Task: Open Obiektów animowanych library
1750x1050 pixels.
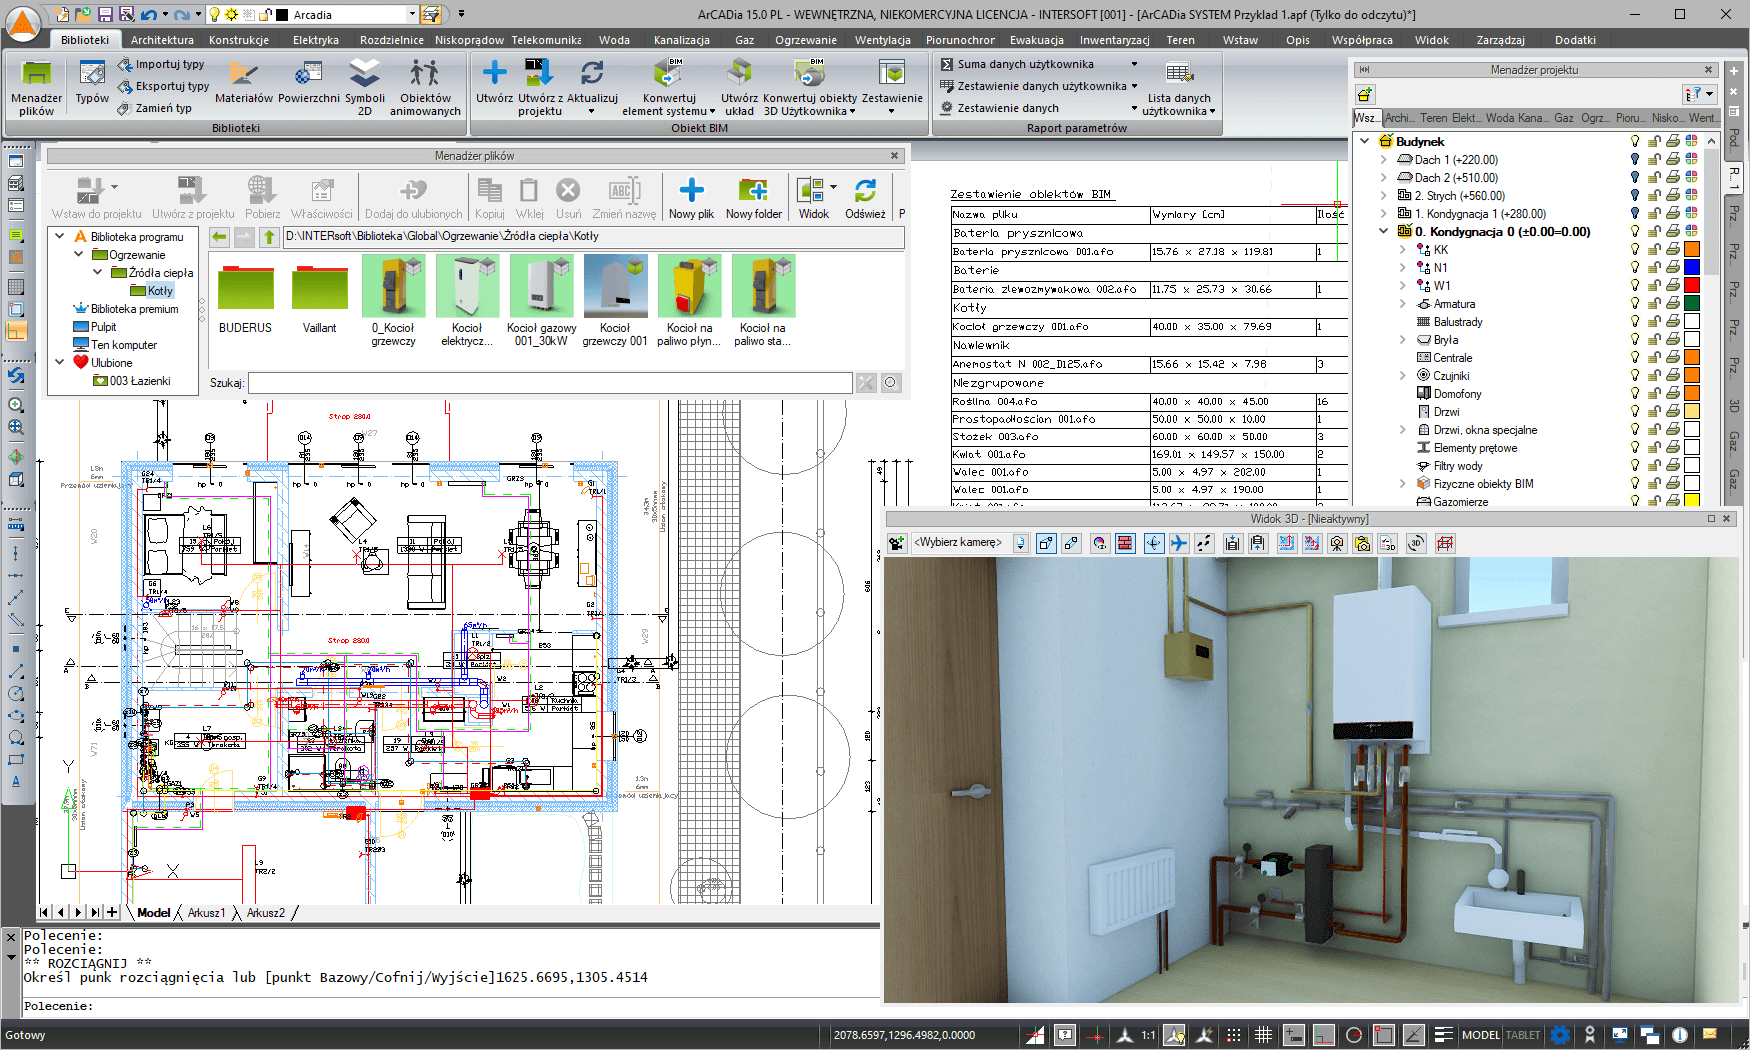Action: click(x=425, y=87)
